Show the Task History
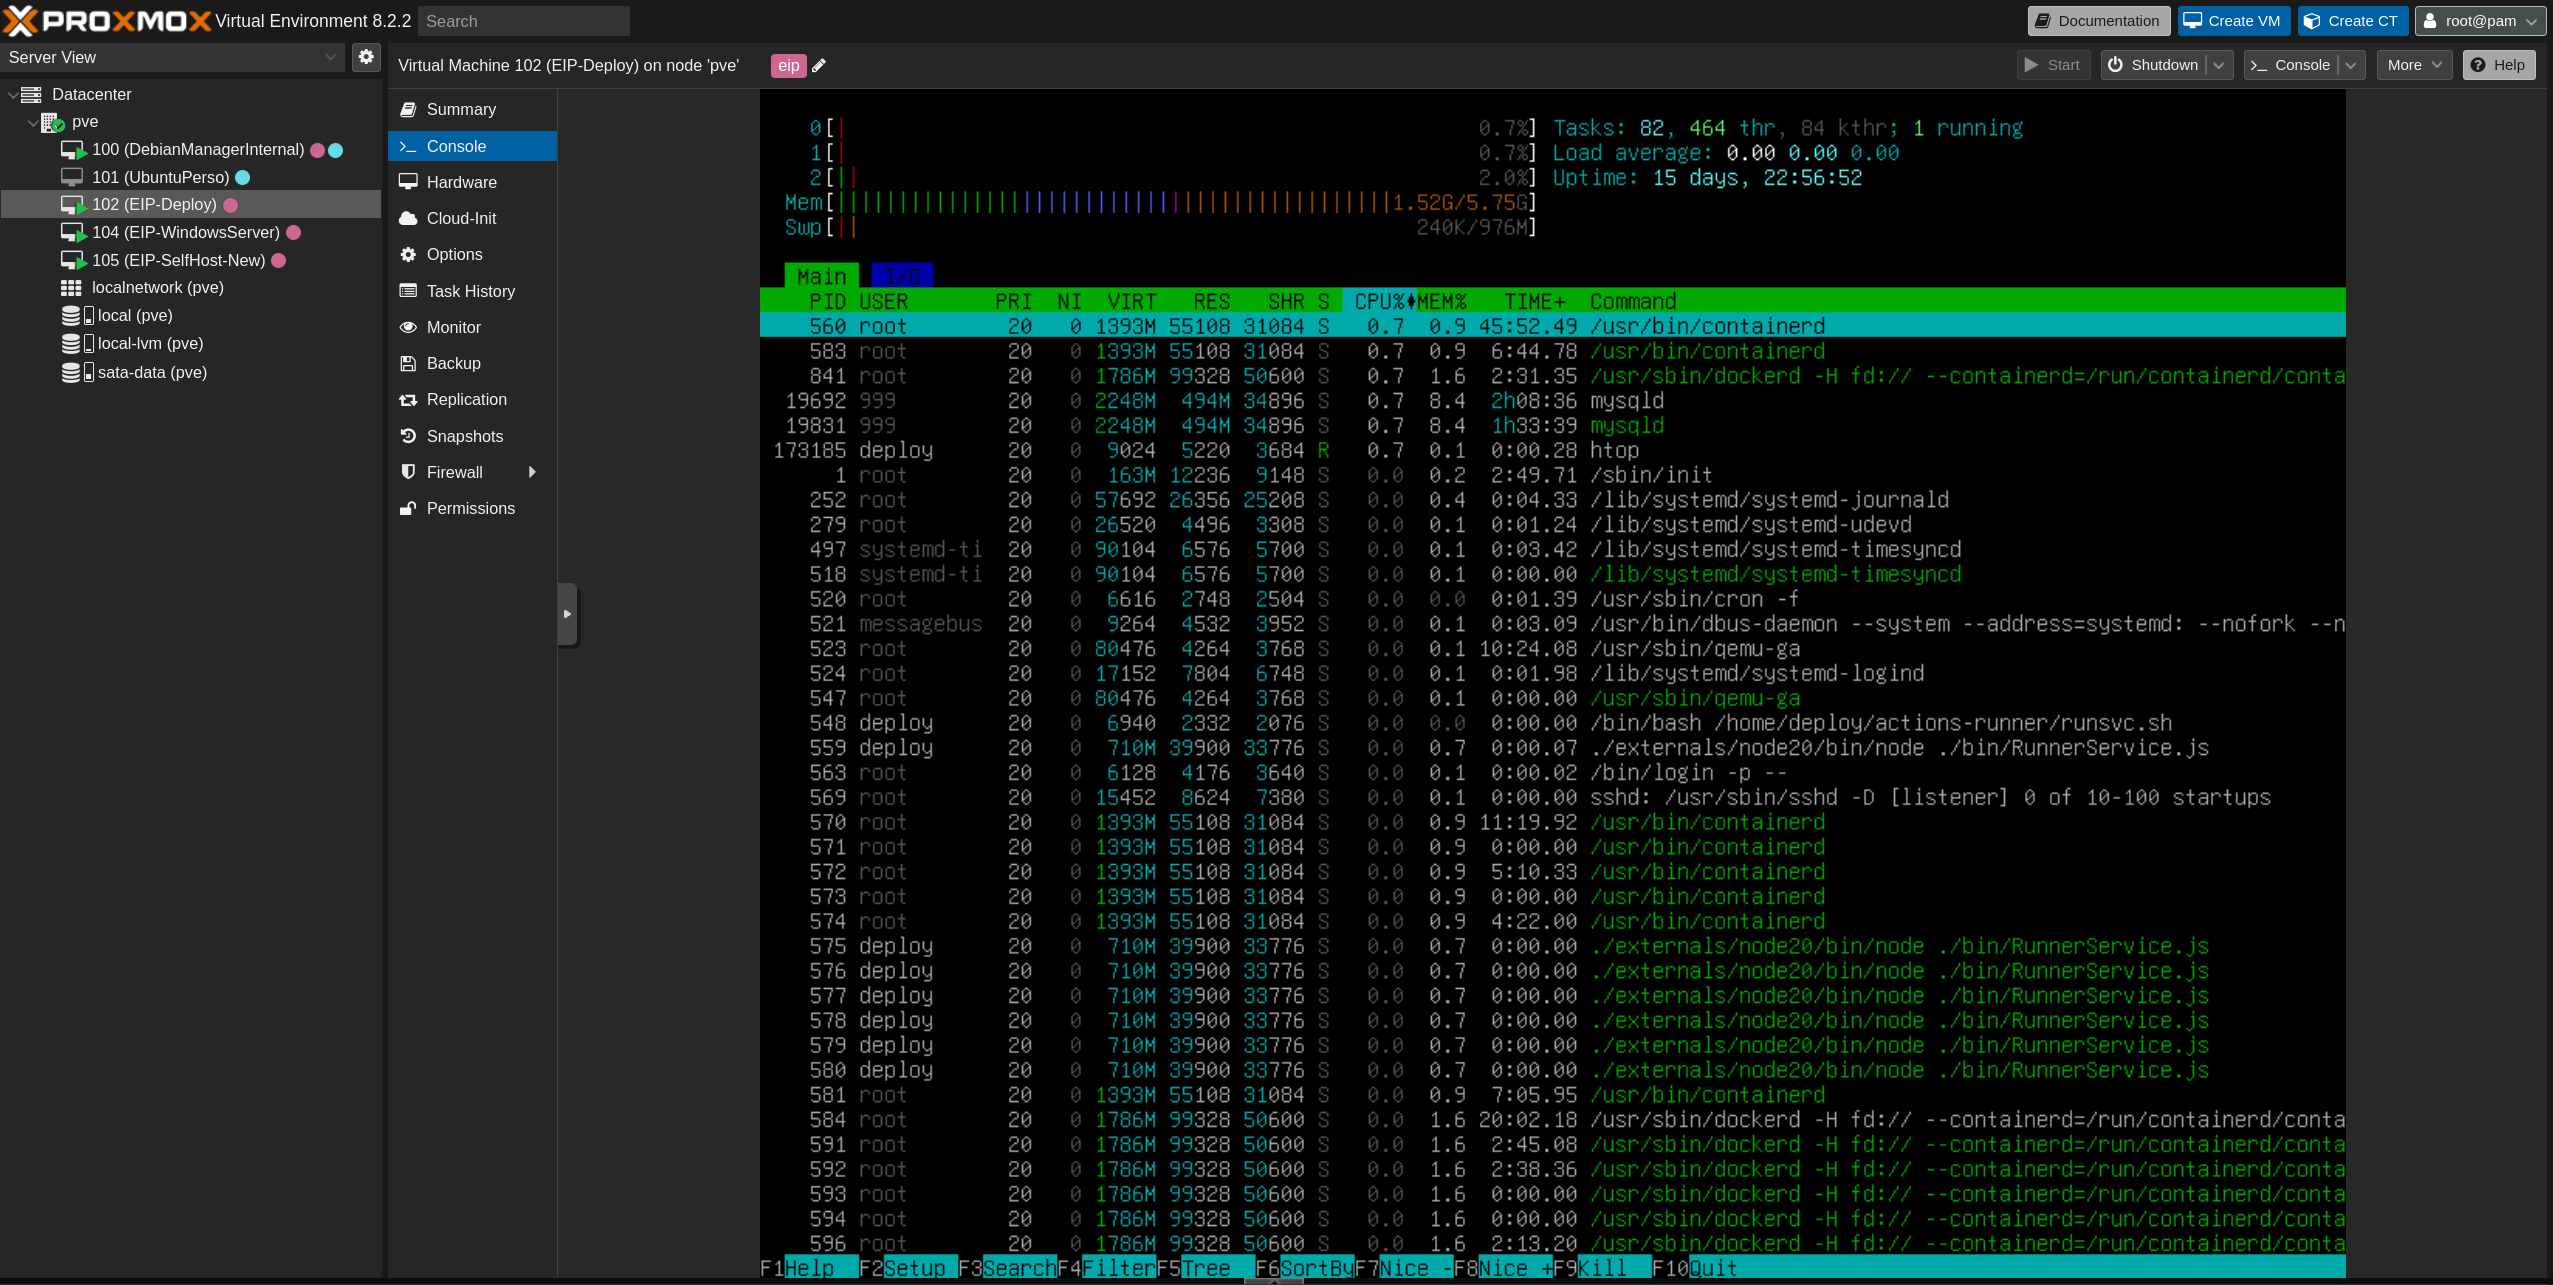Screen dimensions: 2553x1285 click(x=472, y=291)
